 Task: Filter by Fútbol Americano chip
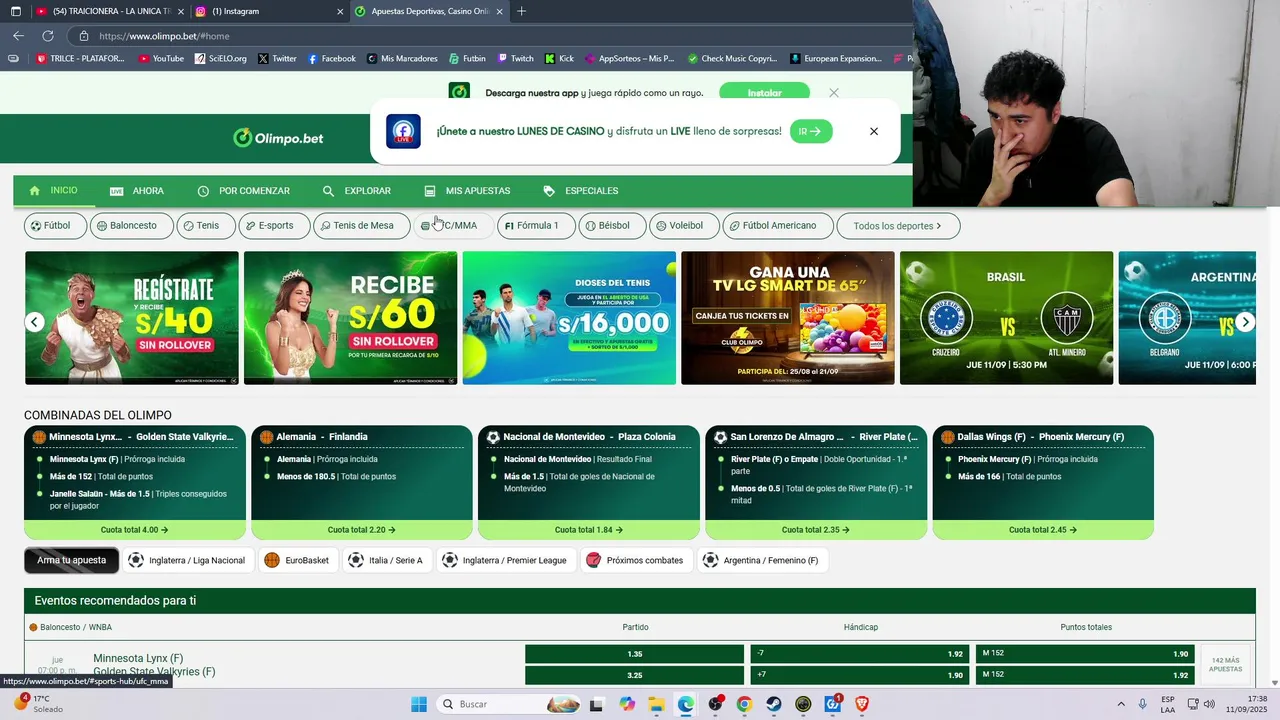click(777, 226)
